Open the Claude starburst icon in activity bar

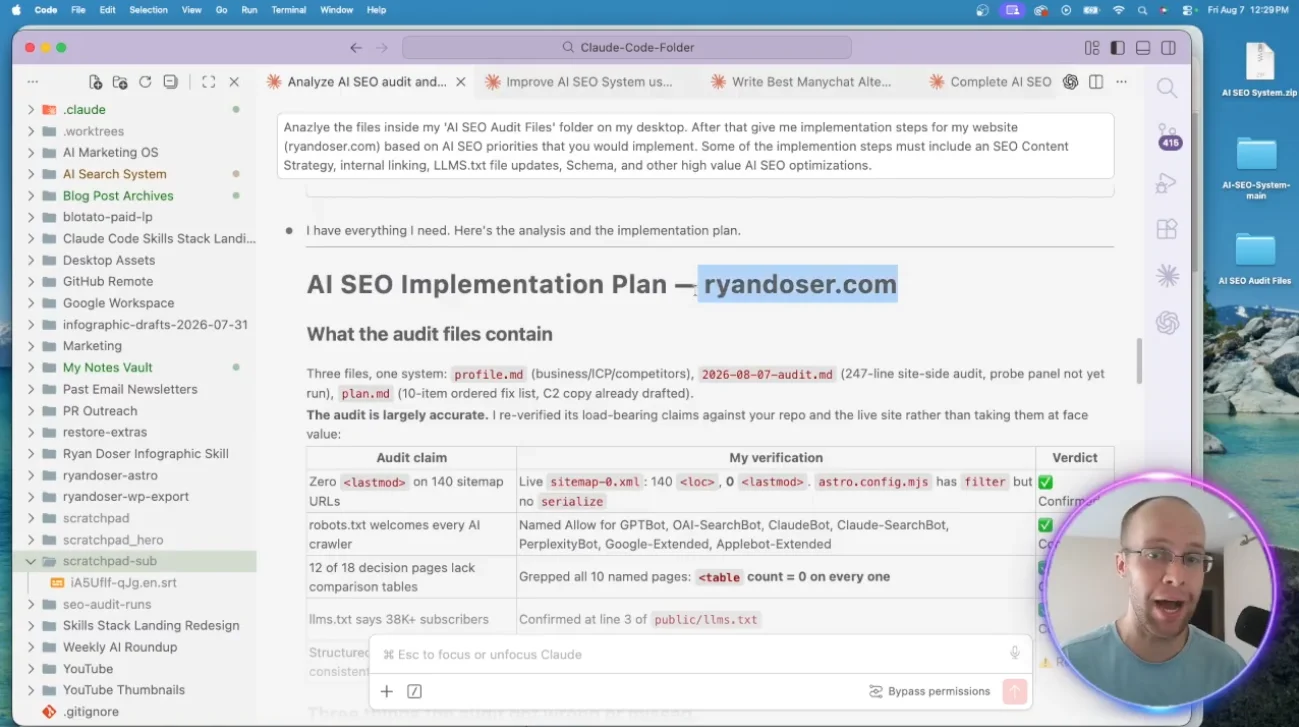coord(1167,275)
